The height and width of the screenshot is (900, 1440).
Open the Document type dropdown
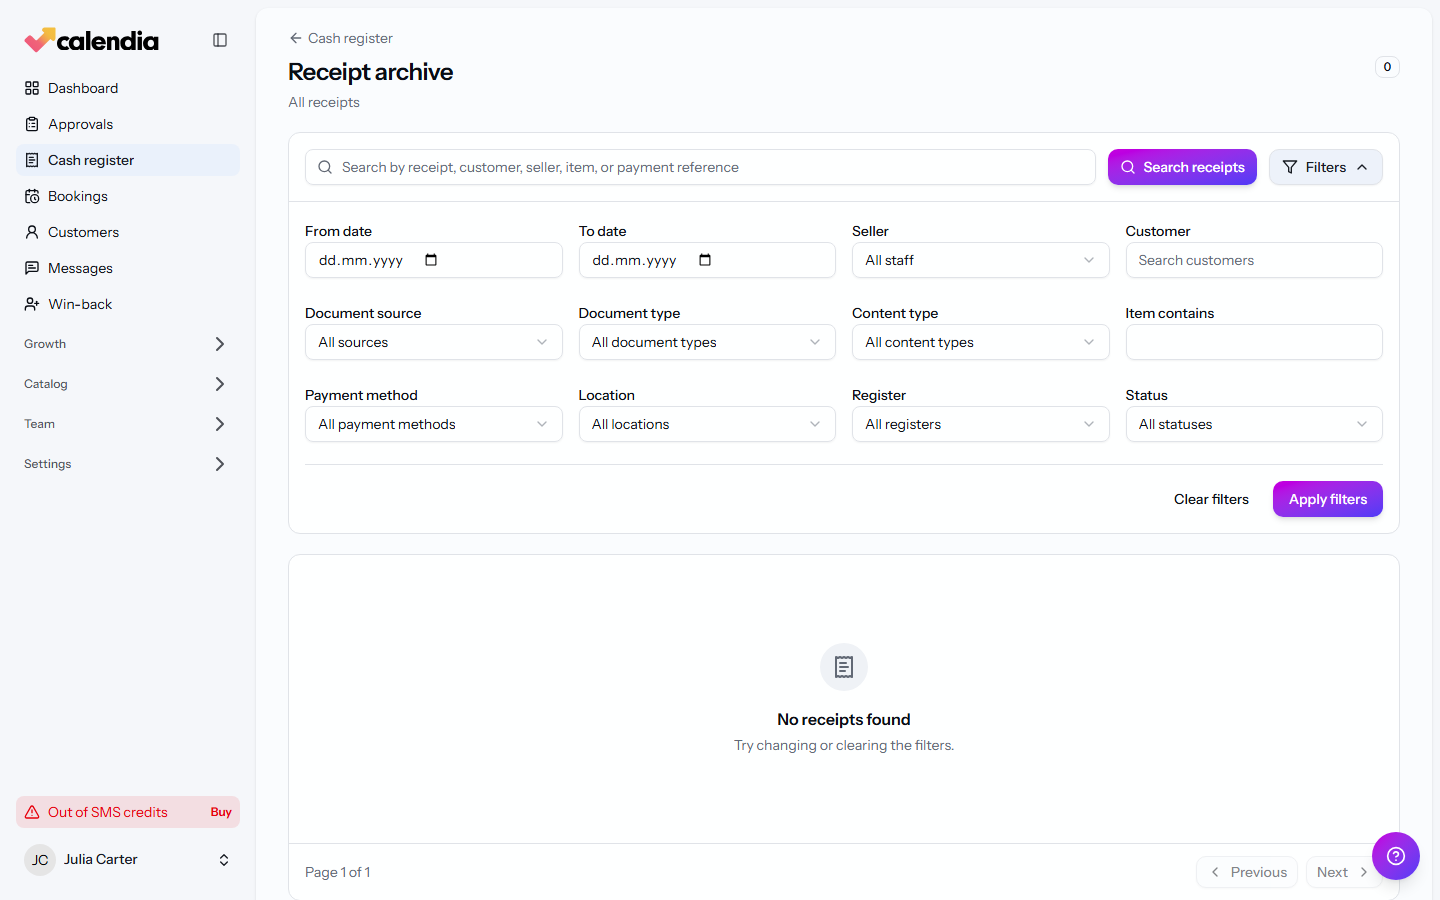707,342
